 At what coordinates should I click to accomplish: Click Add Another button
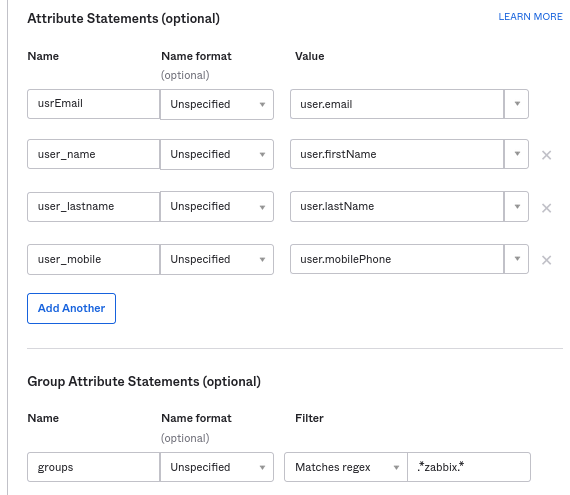72,308
